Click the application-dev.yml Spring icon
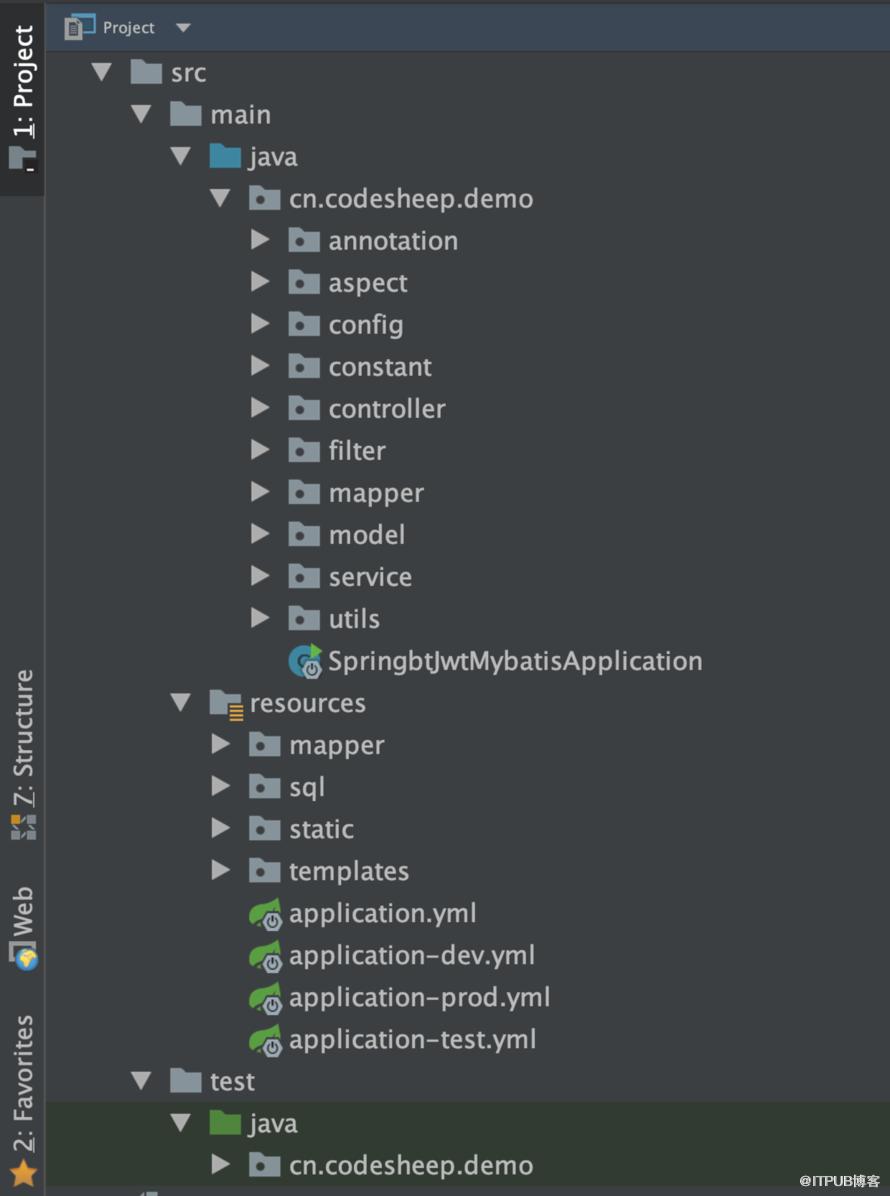890x1196 pixels. point(265,956)
